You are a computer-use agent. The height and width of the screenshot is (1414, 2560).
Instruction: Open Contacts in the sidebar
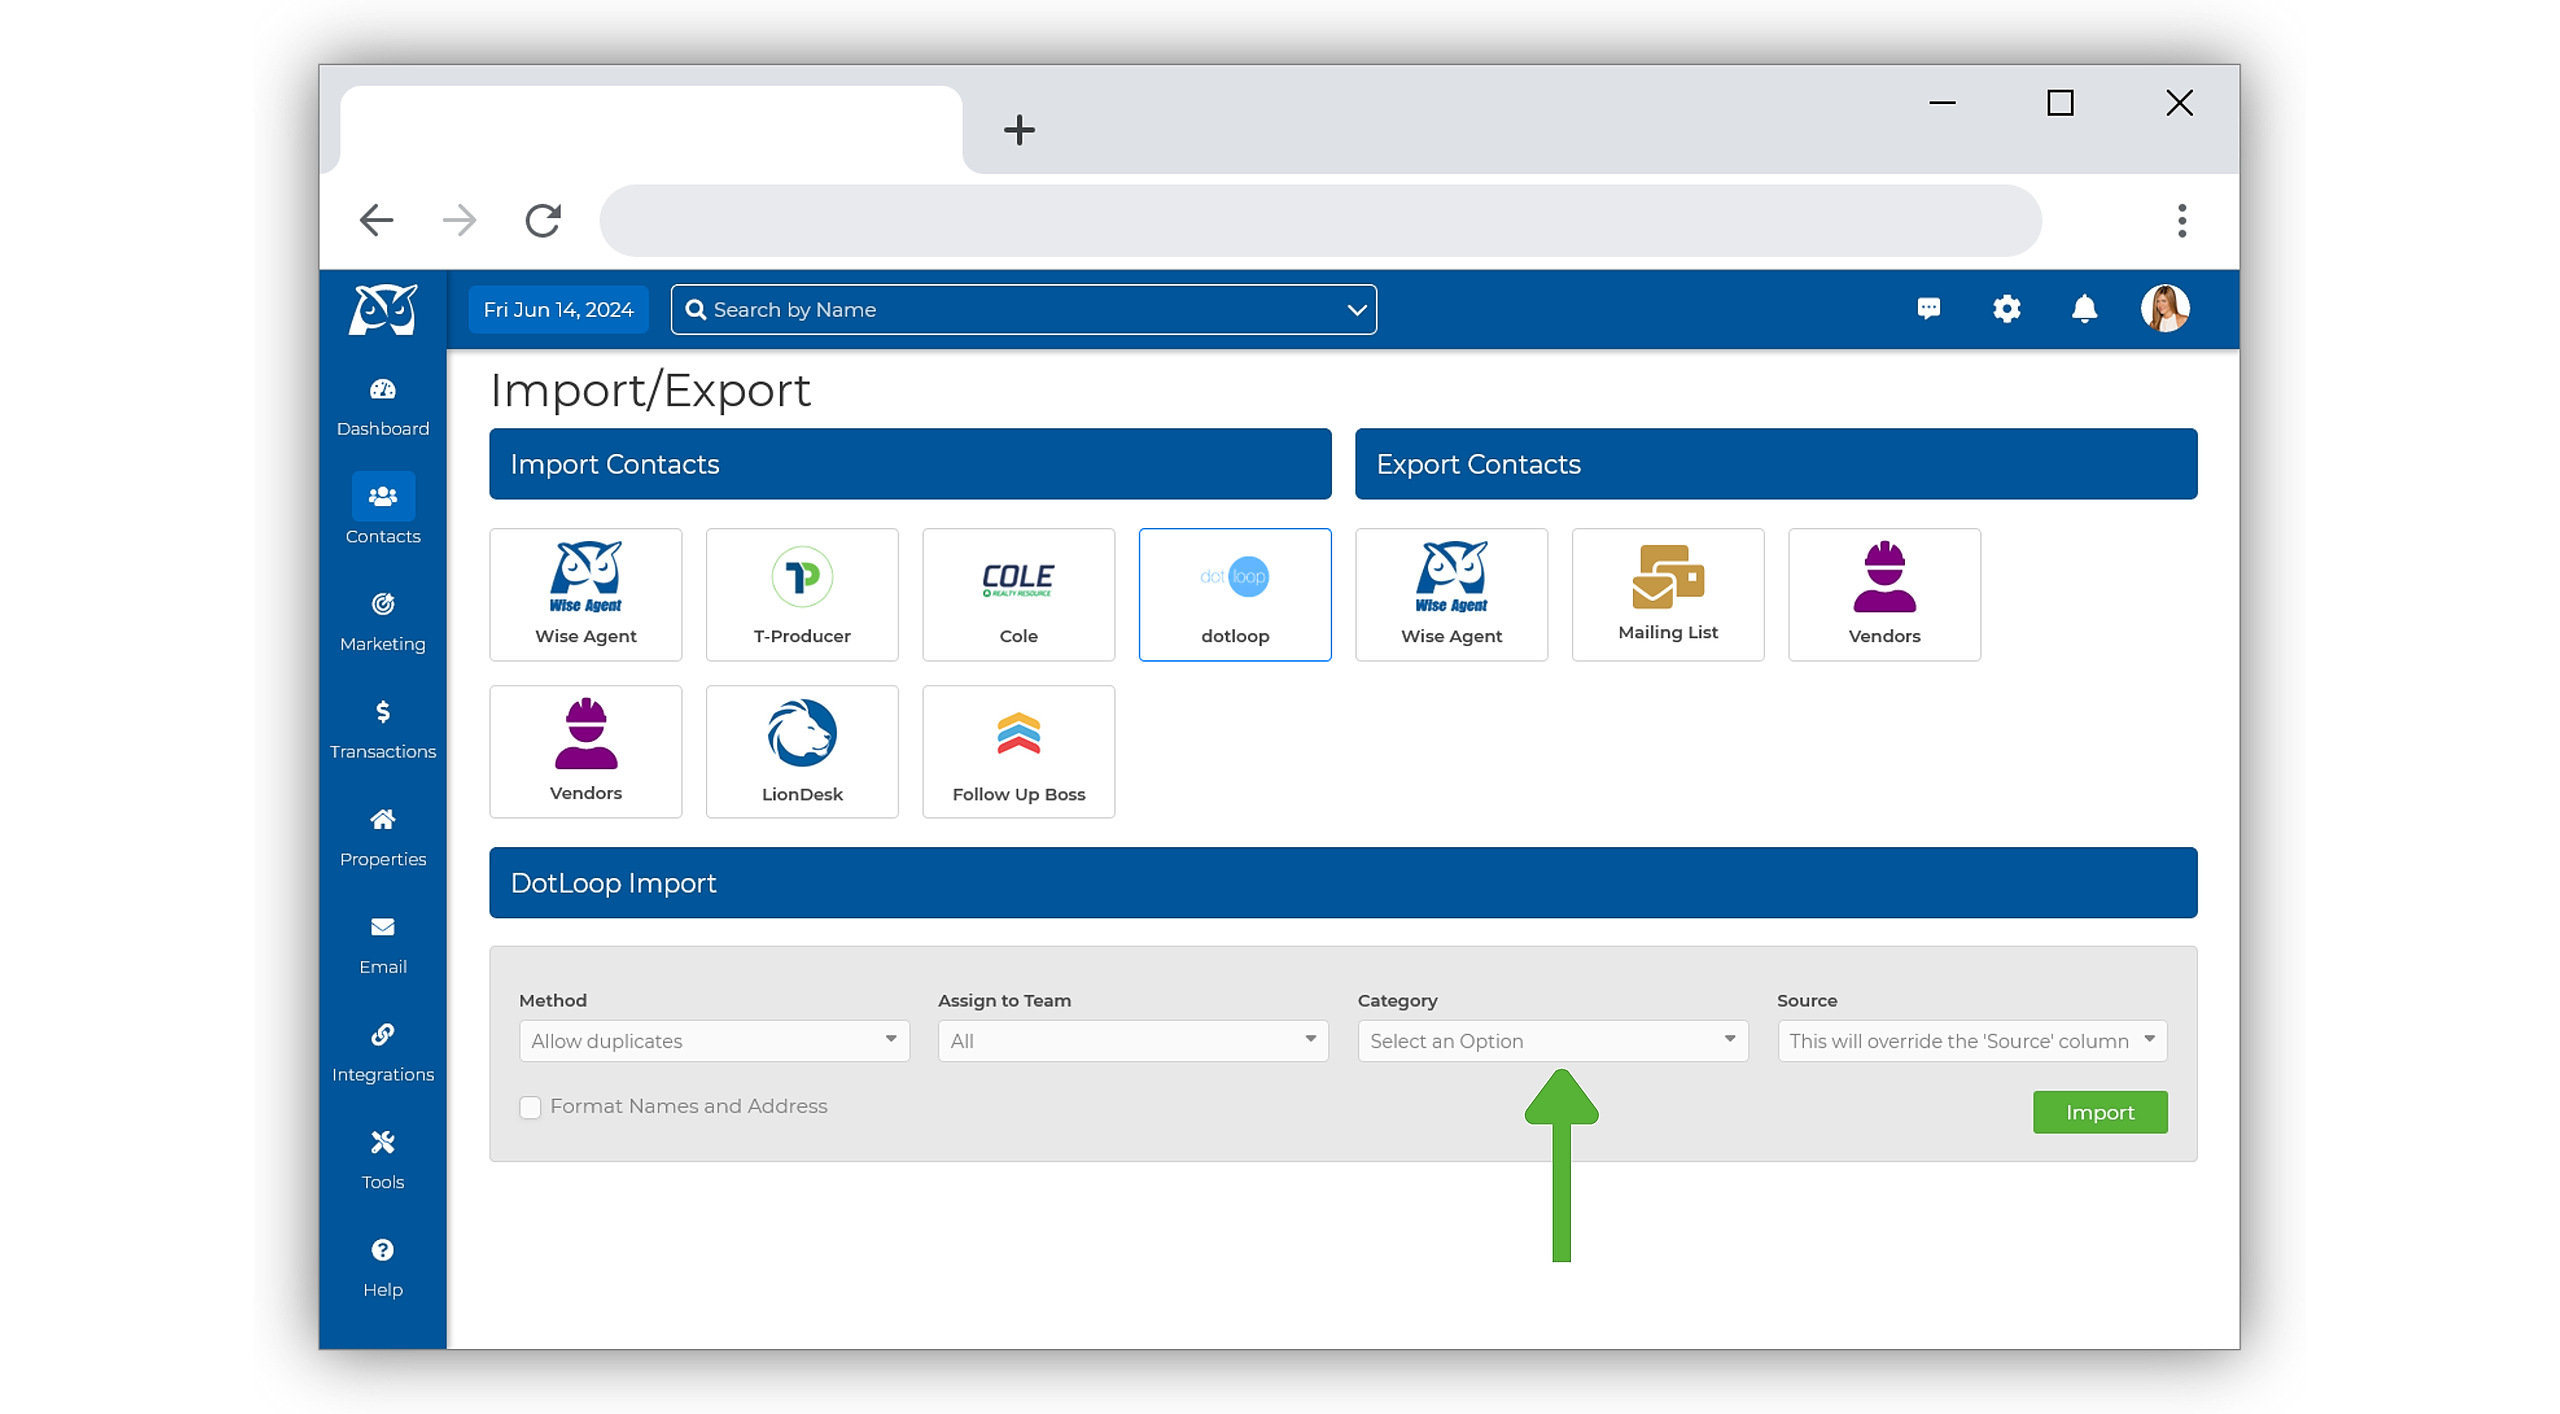382,510
